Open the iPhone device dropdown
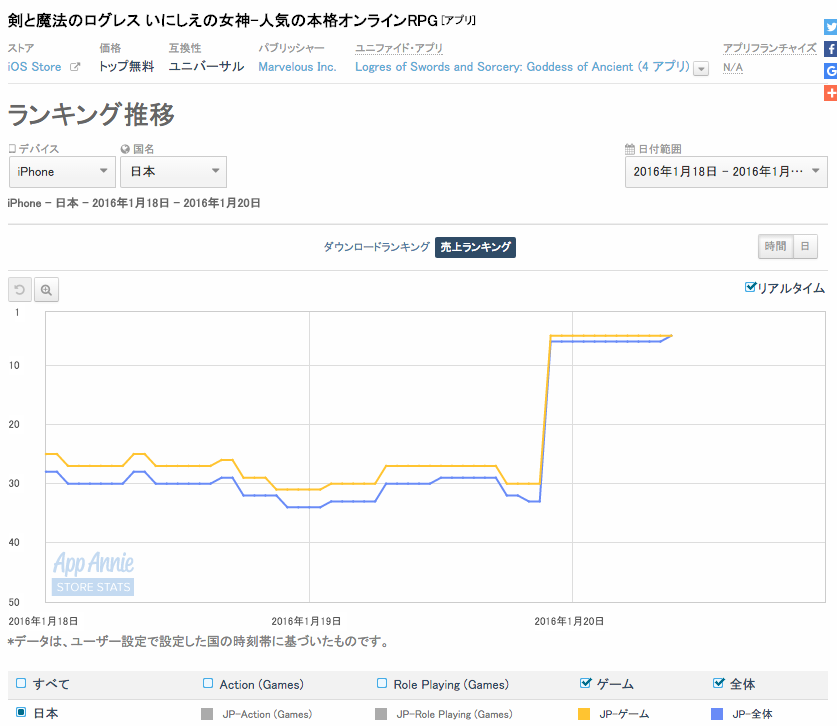 coord(62,171)
